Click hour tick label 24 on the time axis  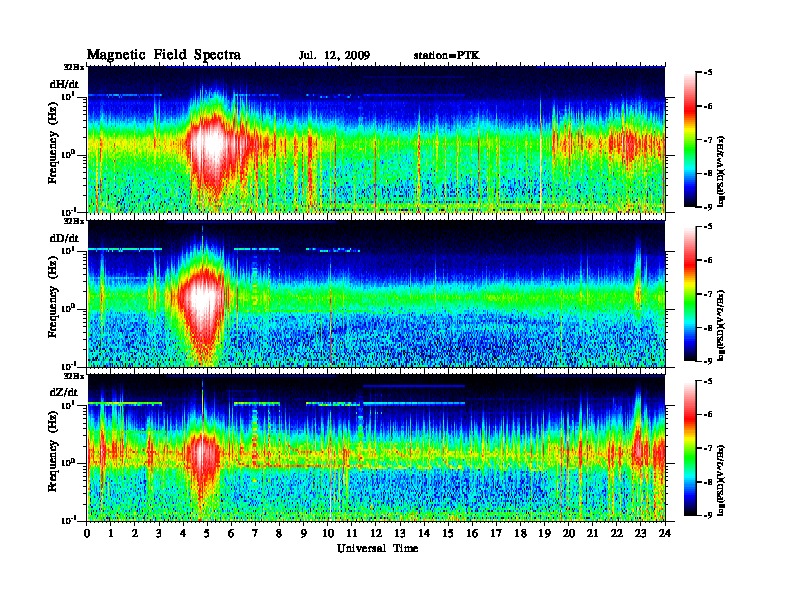665,533
